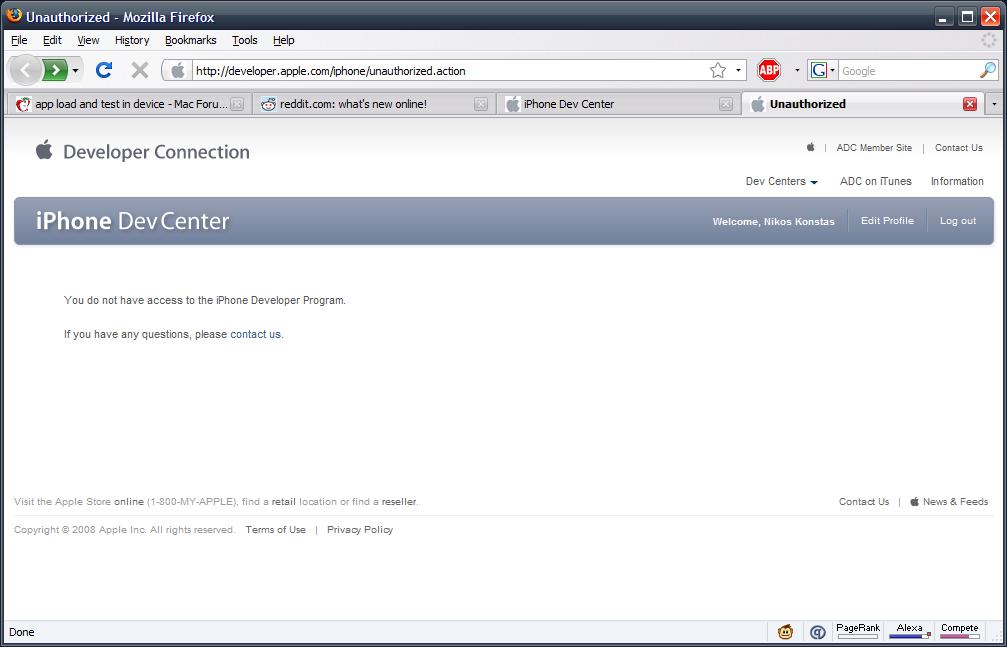Click the Edit Profile link
The image size is (1007, 647).
pyautogui.click(x=887, y=220)
